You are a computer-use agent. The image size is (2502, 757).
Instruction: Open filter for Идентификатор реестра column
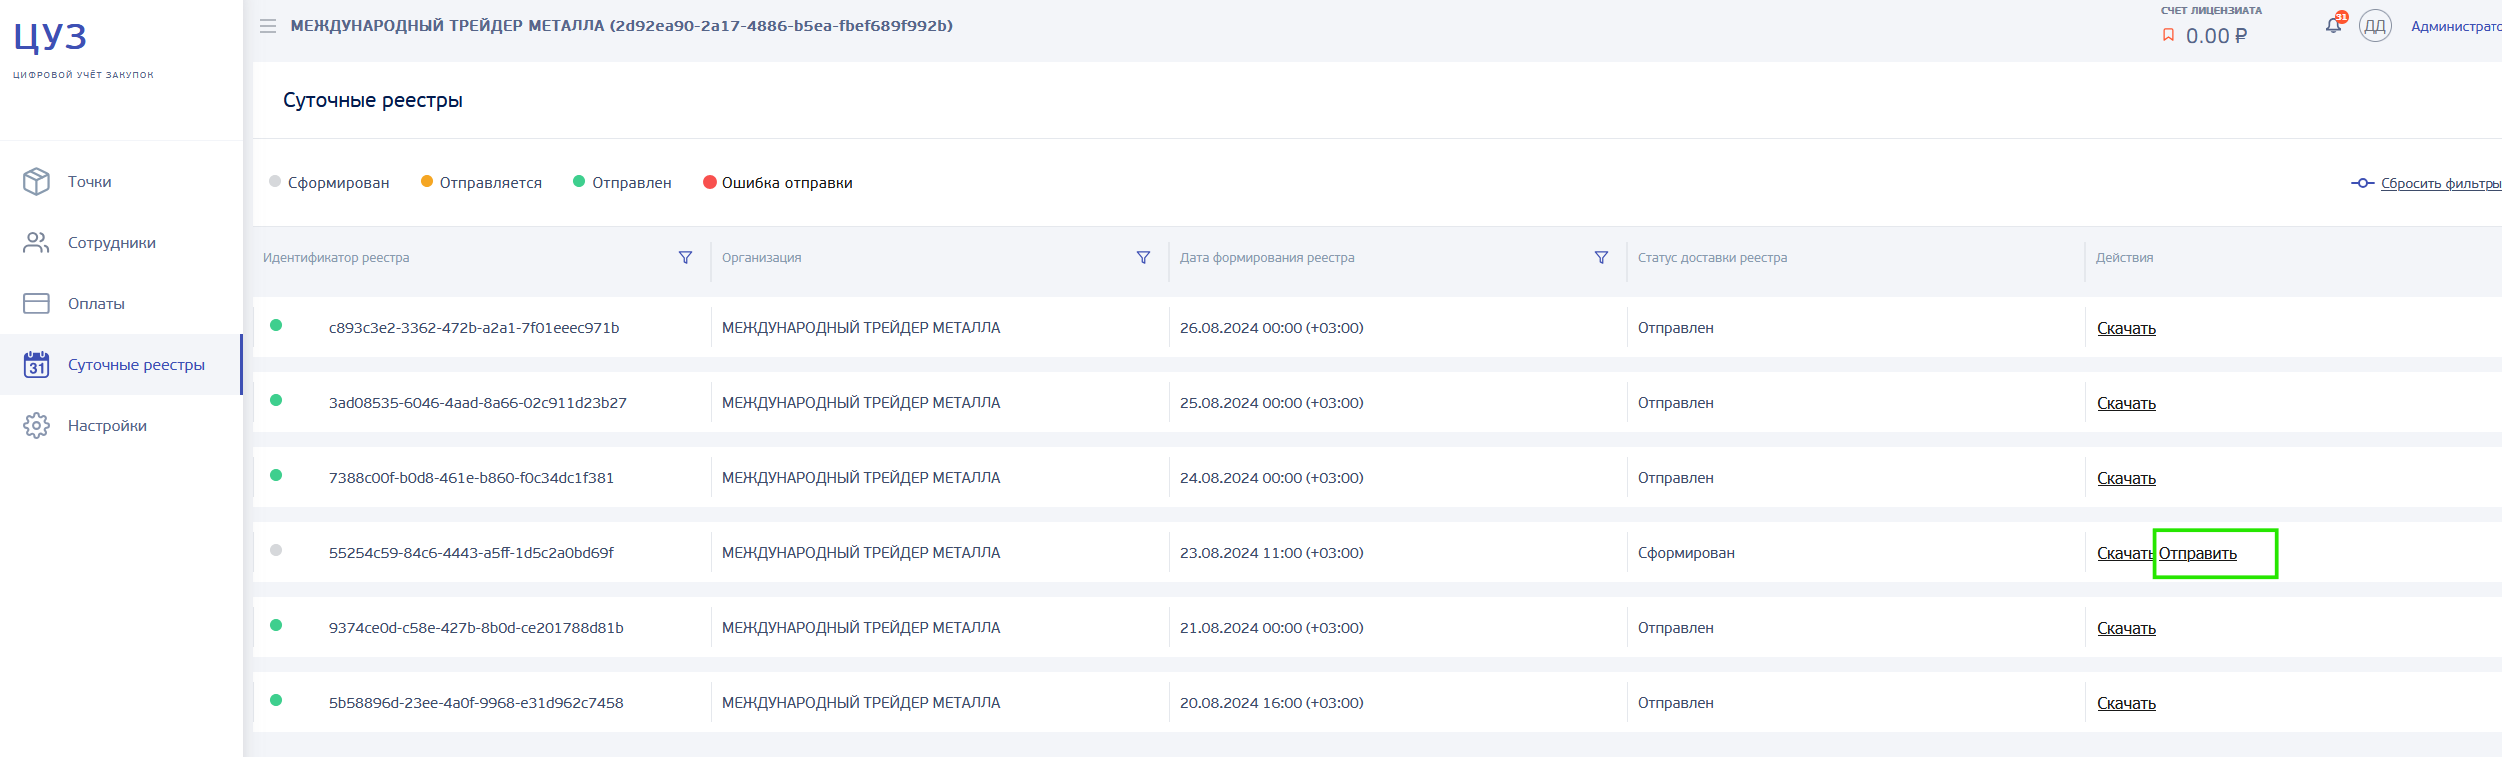[685, 257]
